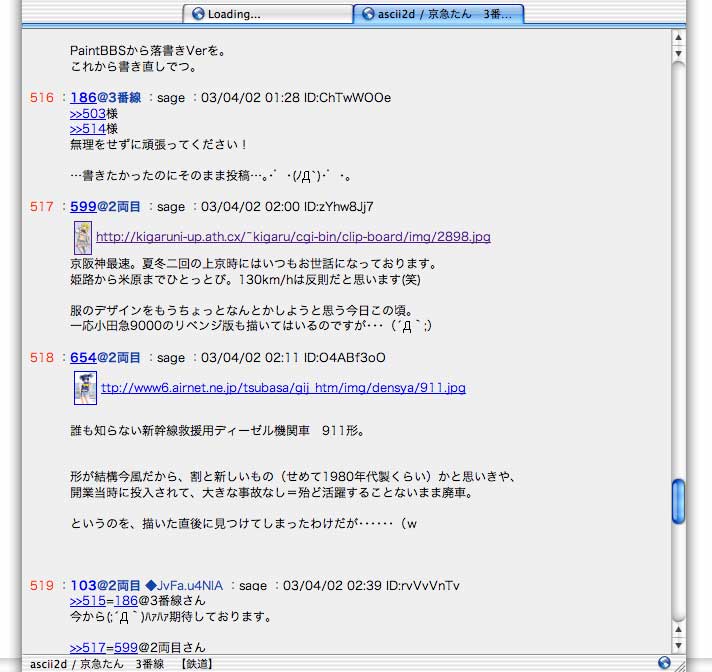The image size is (712, 672).
Task: Click the post number 519
Action: [x=42, y=585]
